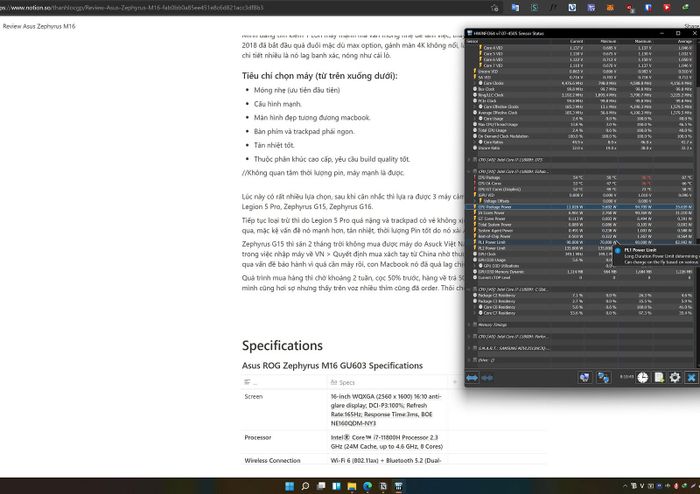
Task: Click Specifications heading in Notion page
Action: (282, 345)
